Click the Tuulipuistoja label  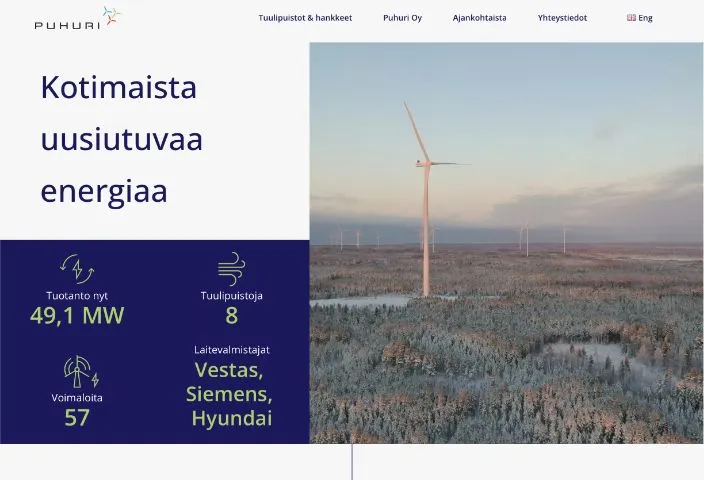click(x=232, y=296)
